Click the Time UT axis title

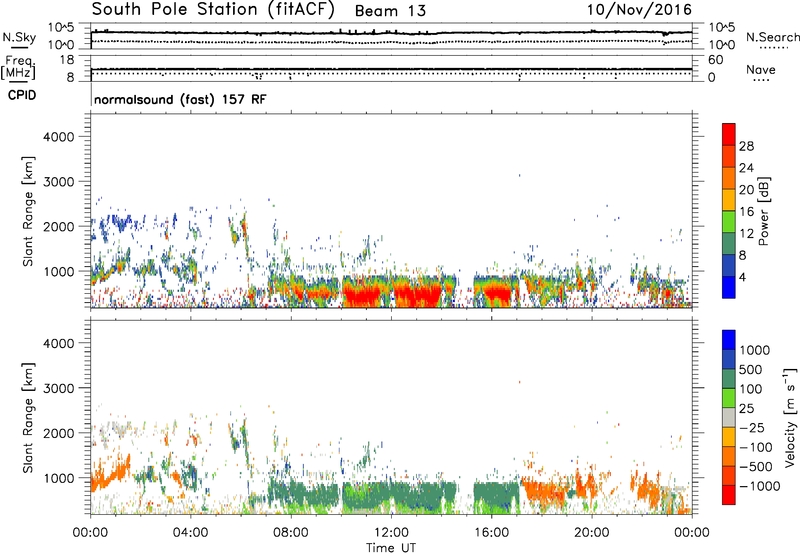(391, 548)
